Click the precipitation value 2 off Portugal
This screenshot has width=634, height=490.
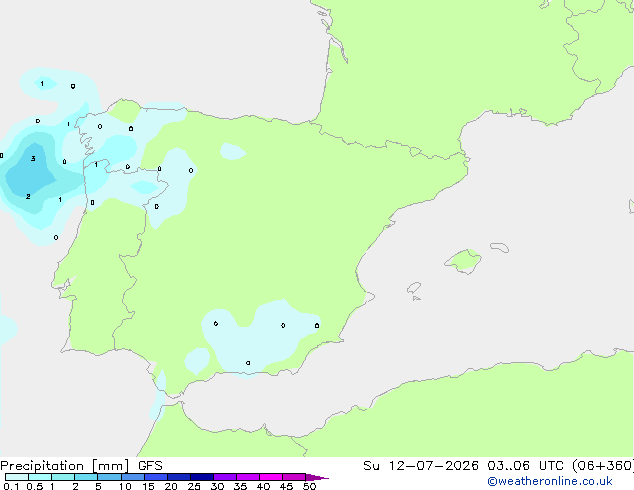(28, 196)
